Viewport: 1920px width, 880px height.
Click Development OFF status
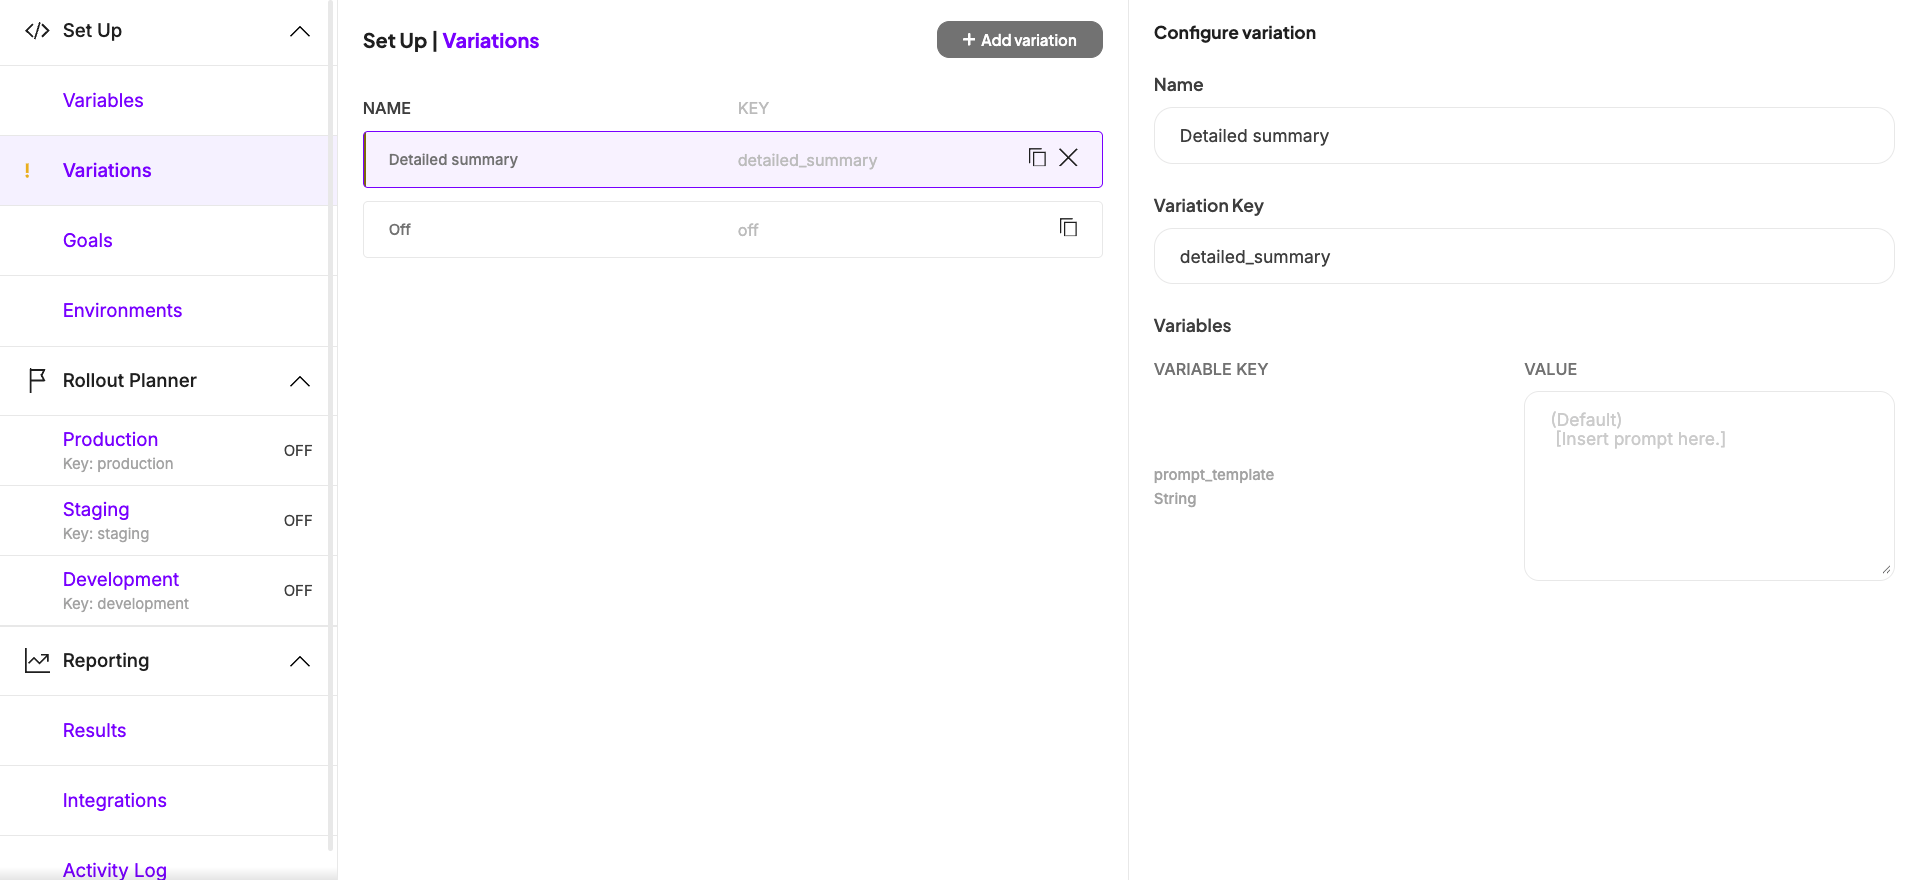[298, 591]
